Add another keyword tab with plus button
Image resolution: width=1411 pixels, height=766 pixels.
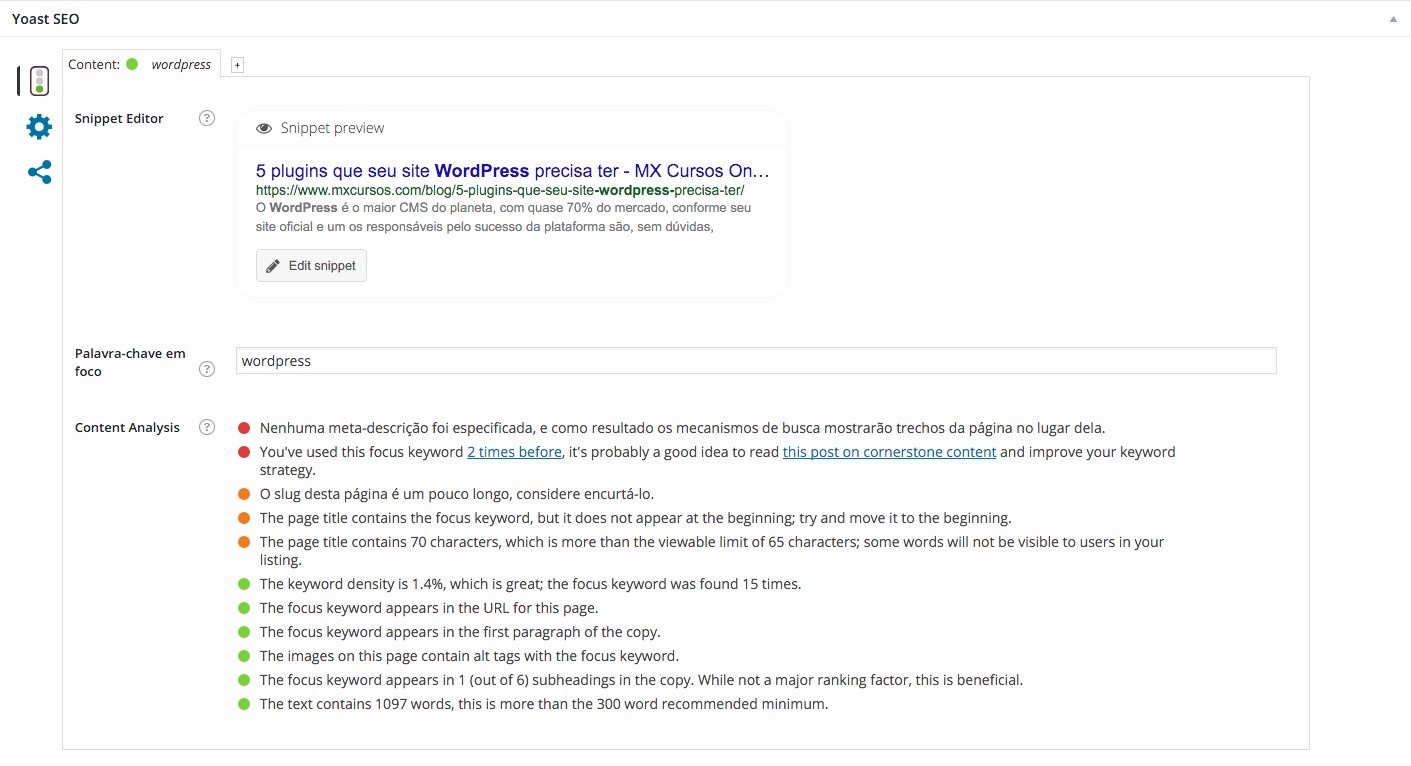237,65
